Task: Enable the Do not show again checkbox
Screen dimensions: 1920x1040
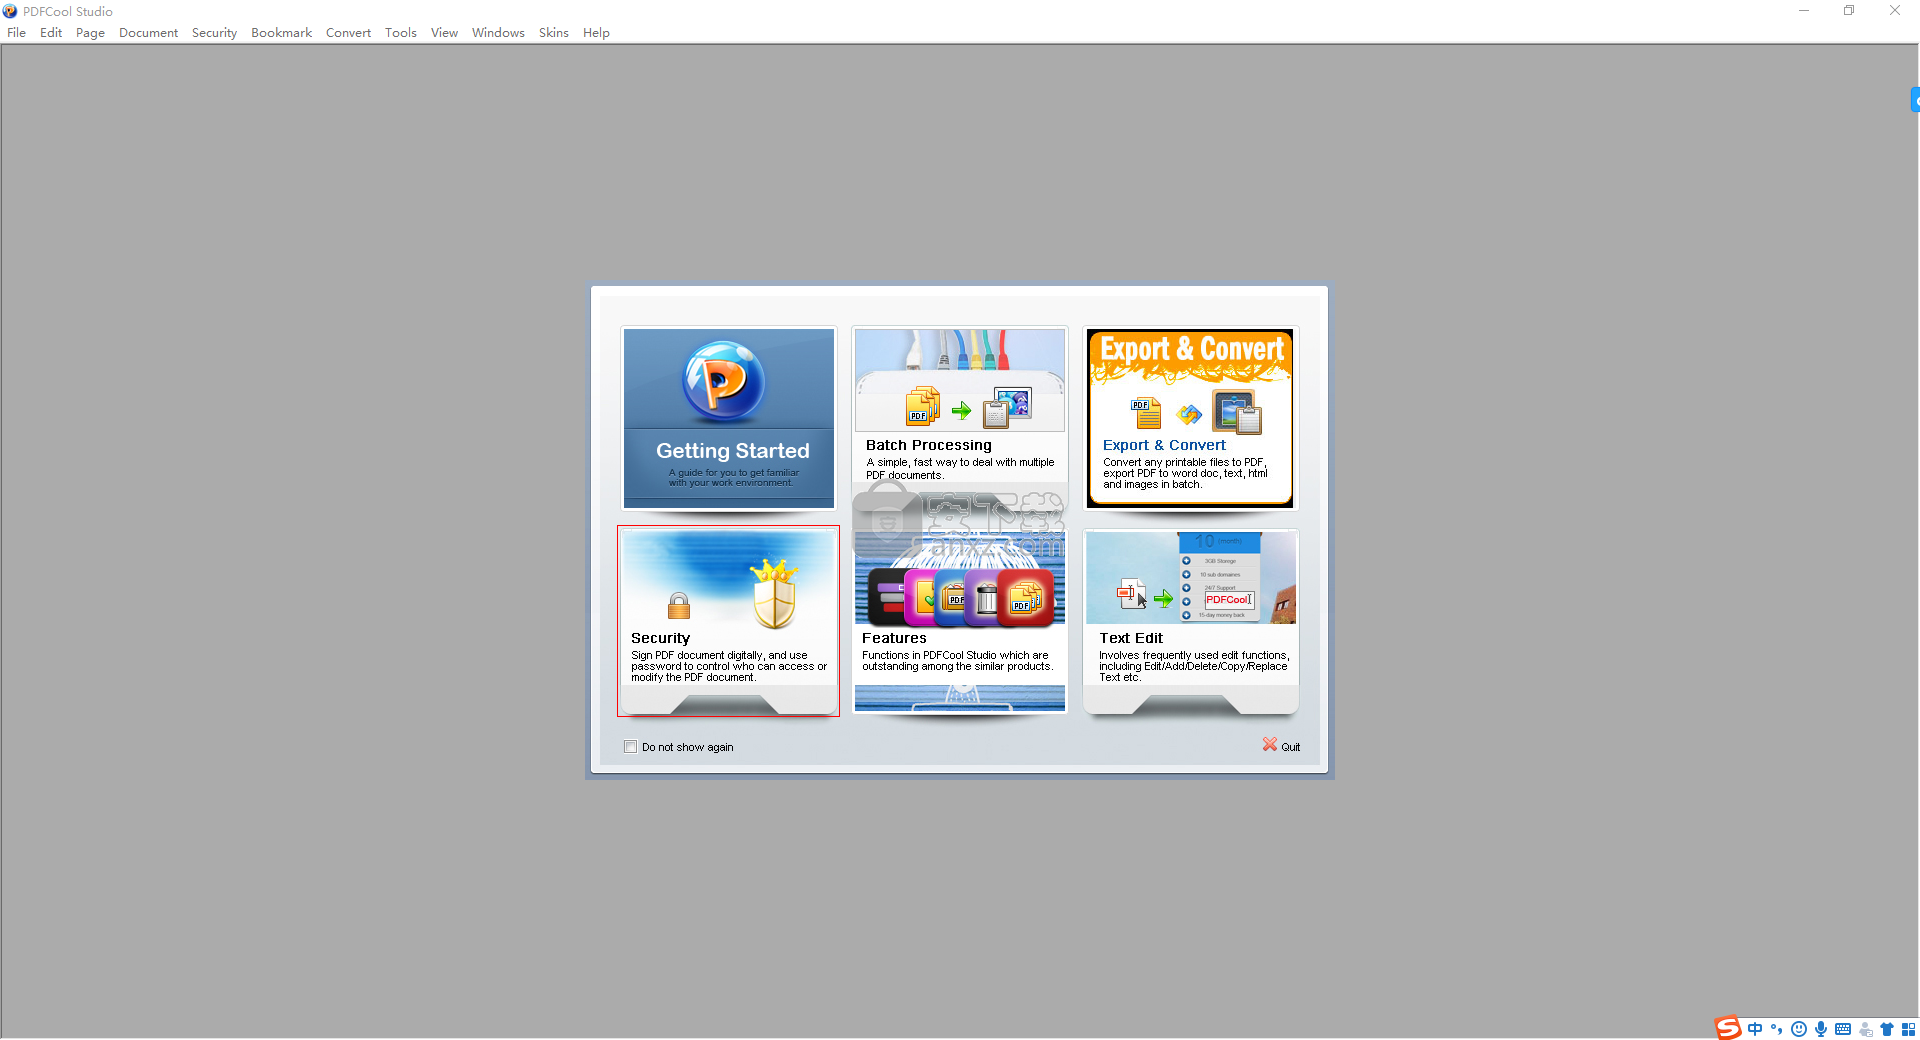Action: point(631,747)
